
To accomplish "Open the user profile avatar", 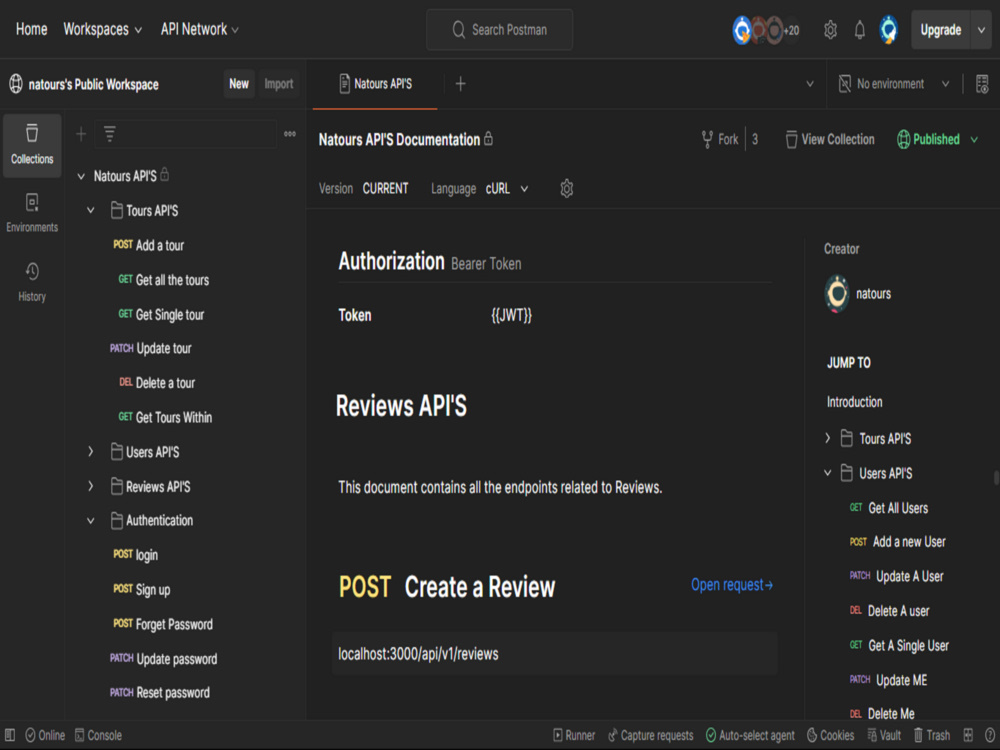I will pyautogui.click(x=888, y=30).
